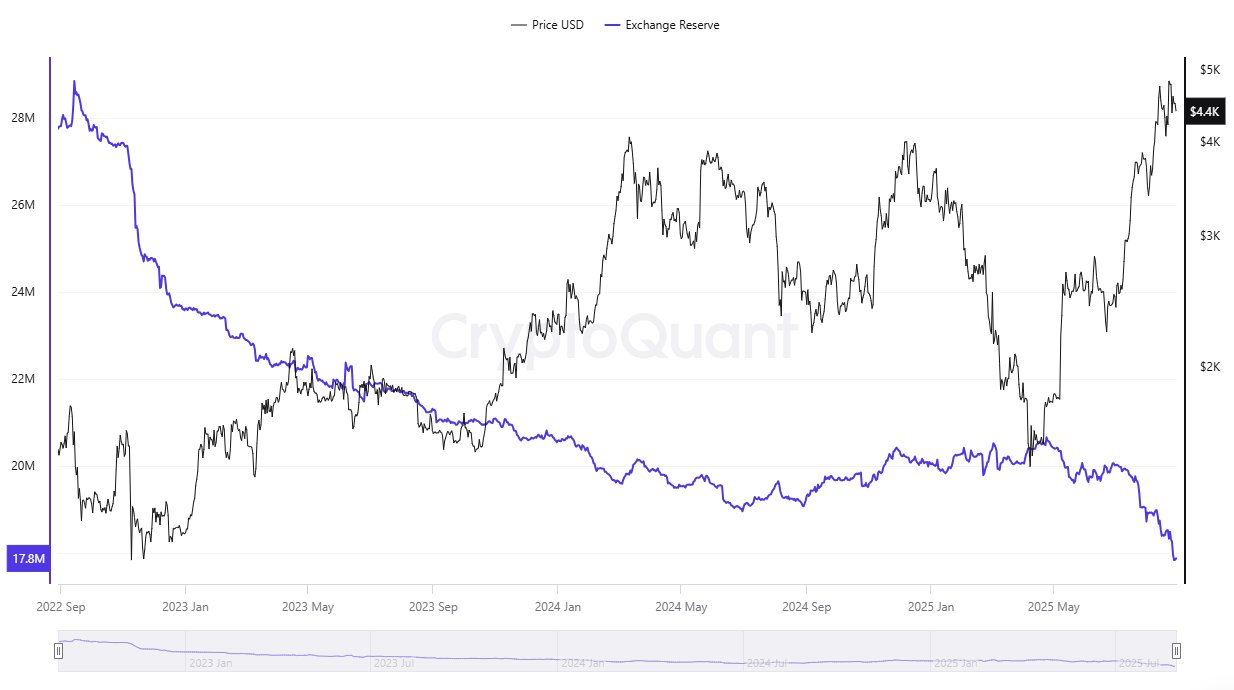1234x690 pixels.
Task: Click the CryptoQuant watermark in chart center
Action: click(613, 336)
